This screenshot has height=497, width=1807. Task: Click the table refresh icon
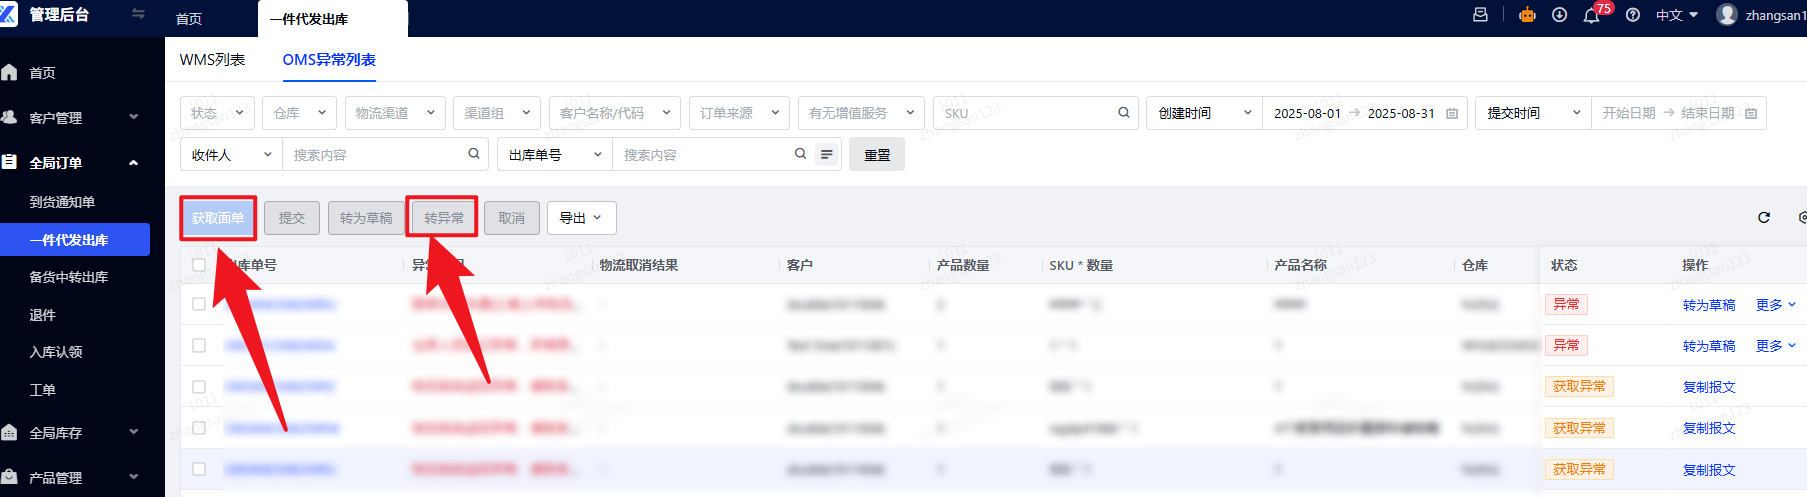point(1764,218)
